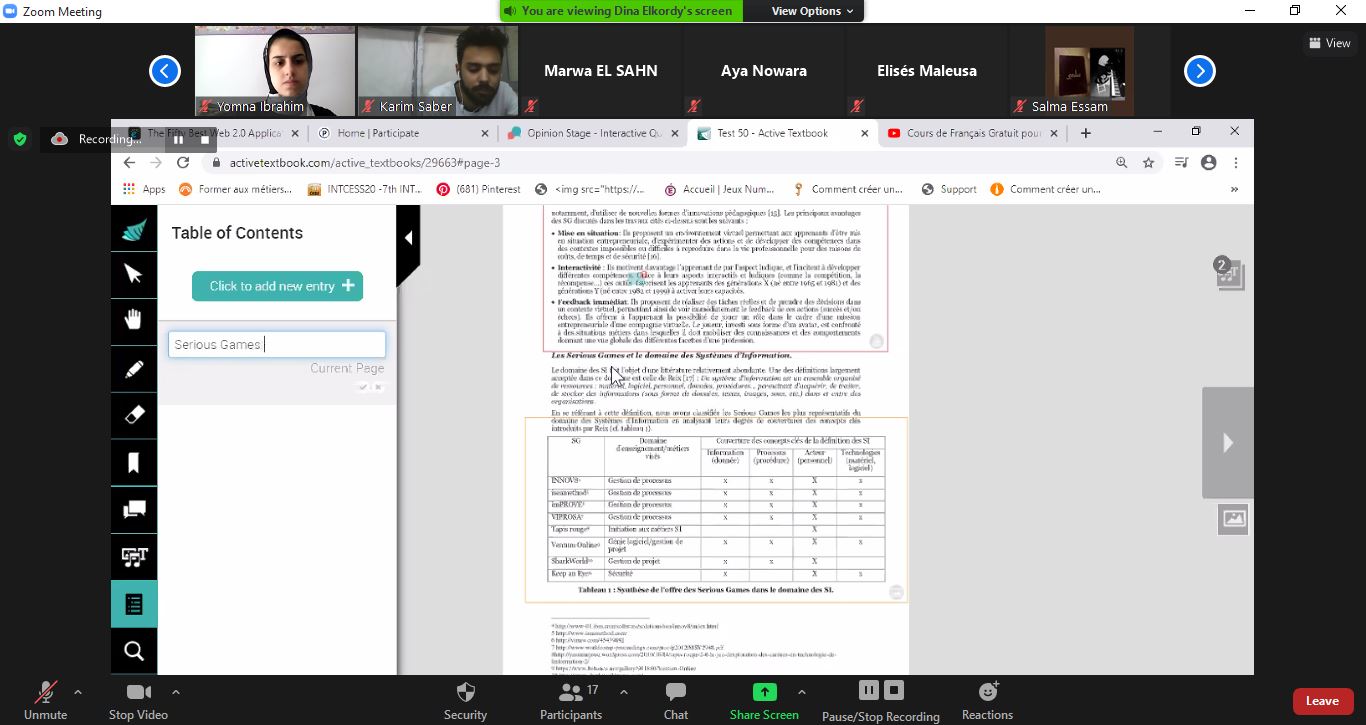Select the eraser tool
The height and width of the screenshot is (725, 1366).
coord(133,415)
